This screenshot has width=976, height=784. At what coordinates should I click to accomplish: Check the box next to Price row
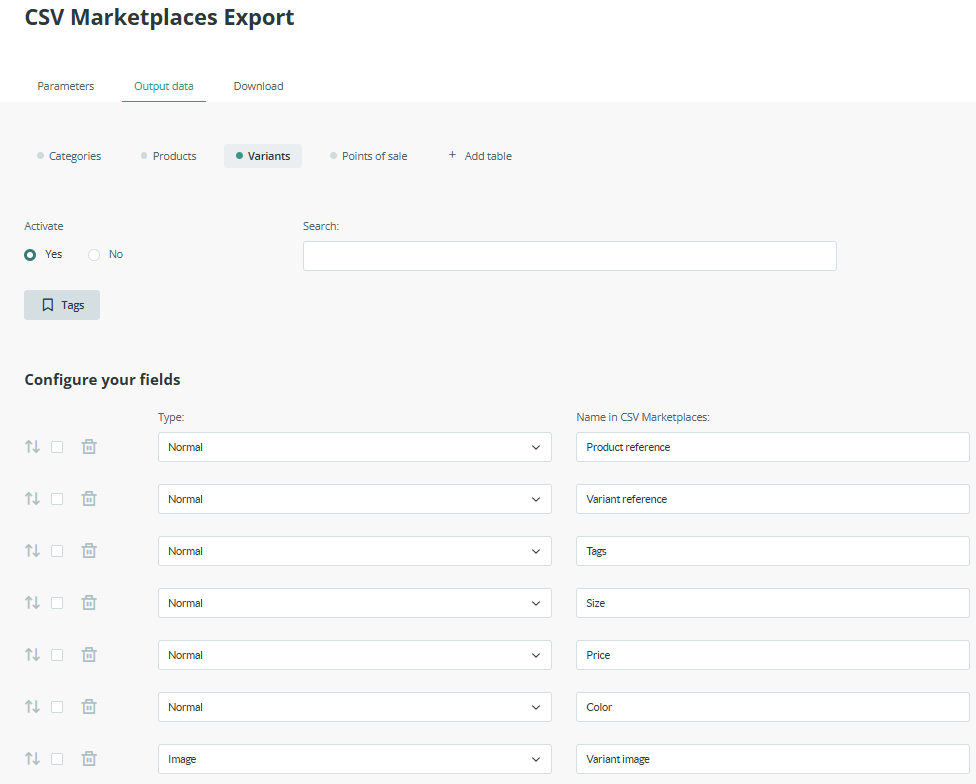pyautogui.click(x=57, y=655)
